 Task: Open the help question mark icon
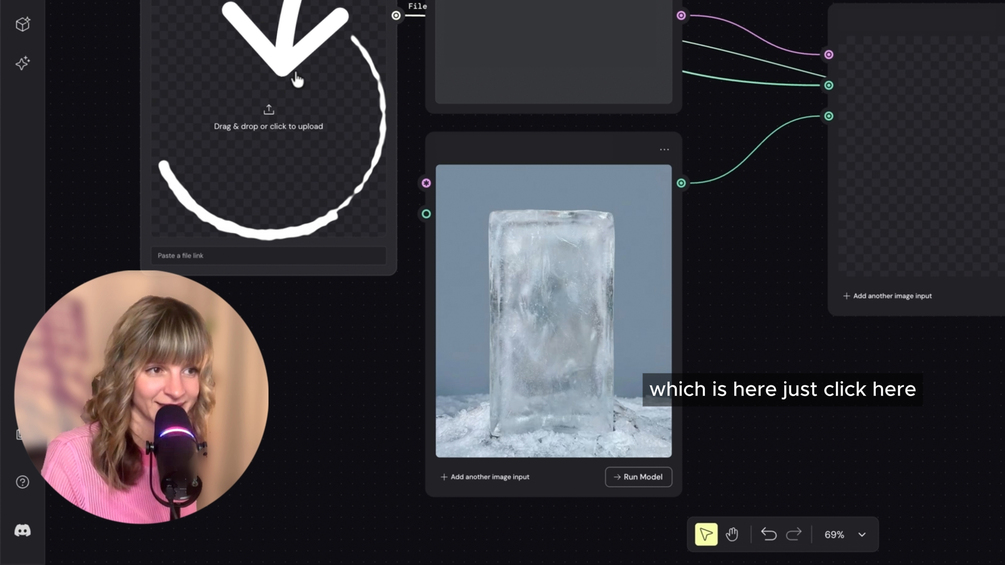click(22, 482)
